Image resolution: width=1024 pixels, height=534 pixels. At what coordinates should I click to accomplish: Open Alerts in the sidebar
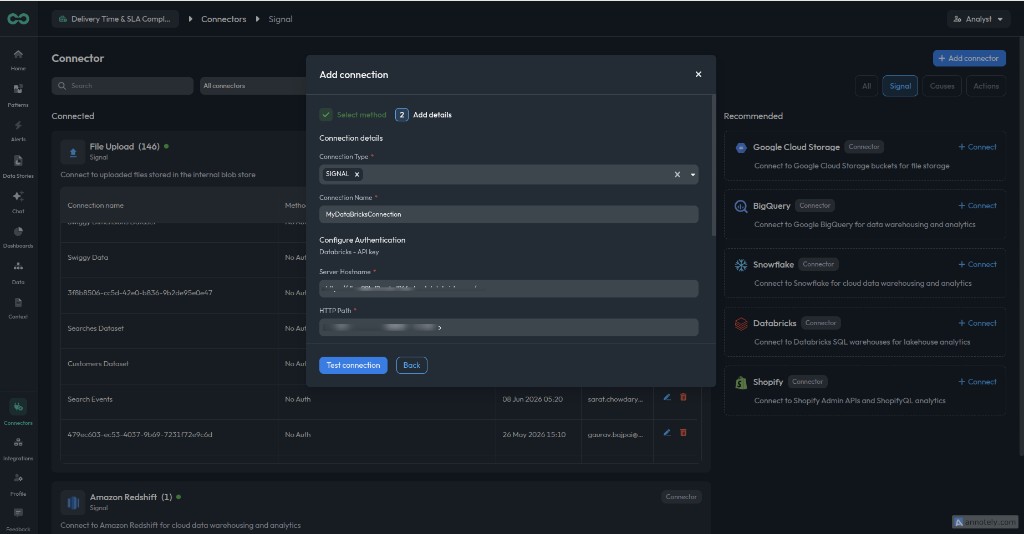click(18, 130)
